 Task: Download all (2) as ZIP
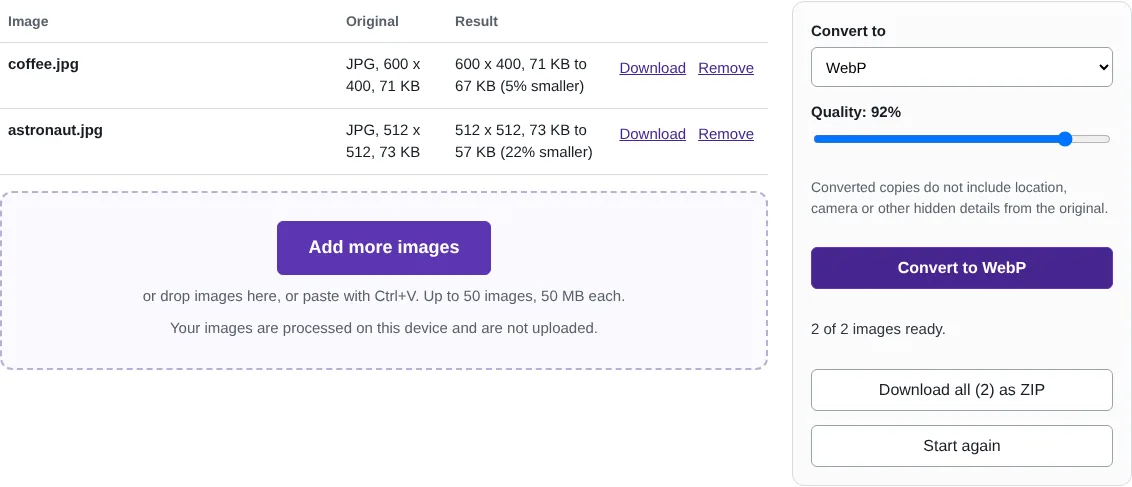click(x=962, y=390)
